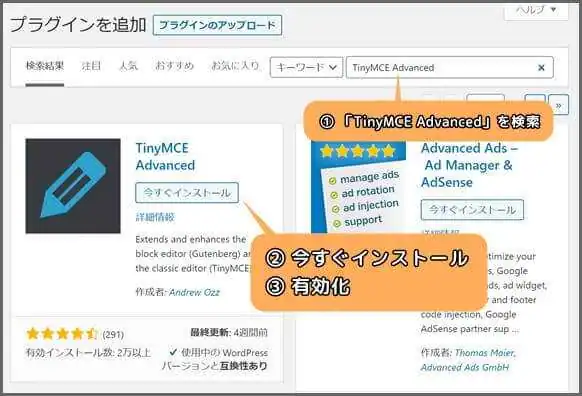Clear the search field with the X icon

click(541, 68)
